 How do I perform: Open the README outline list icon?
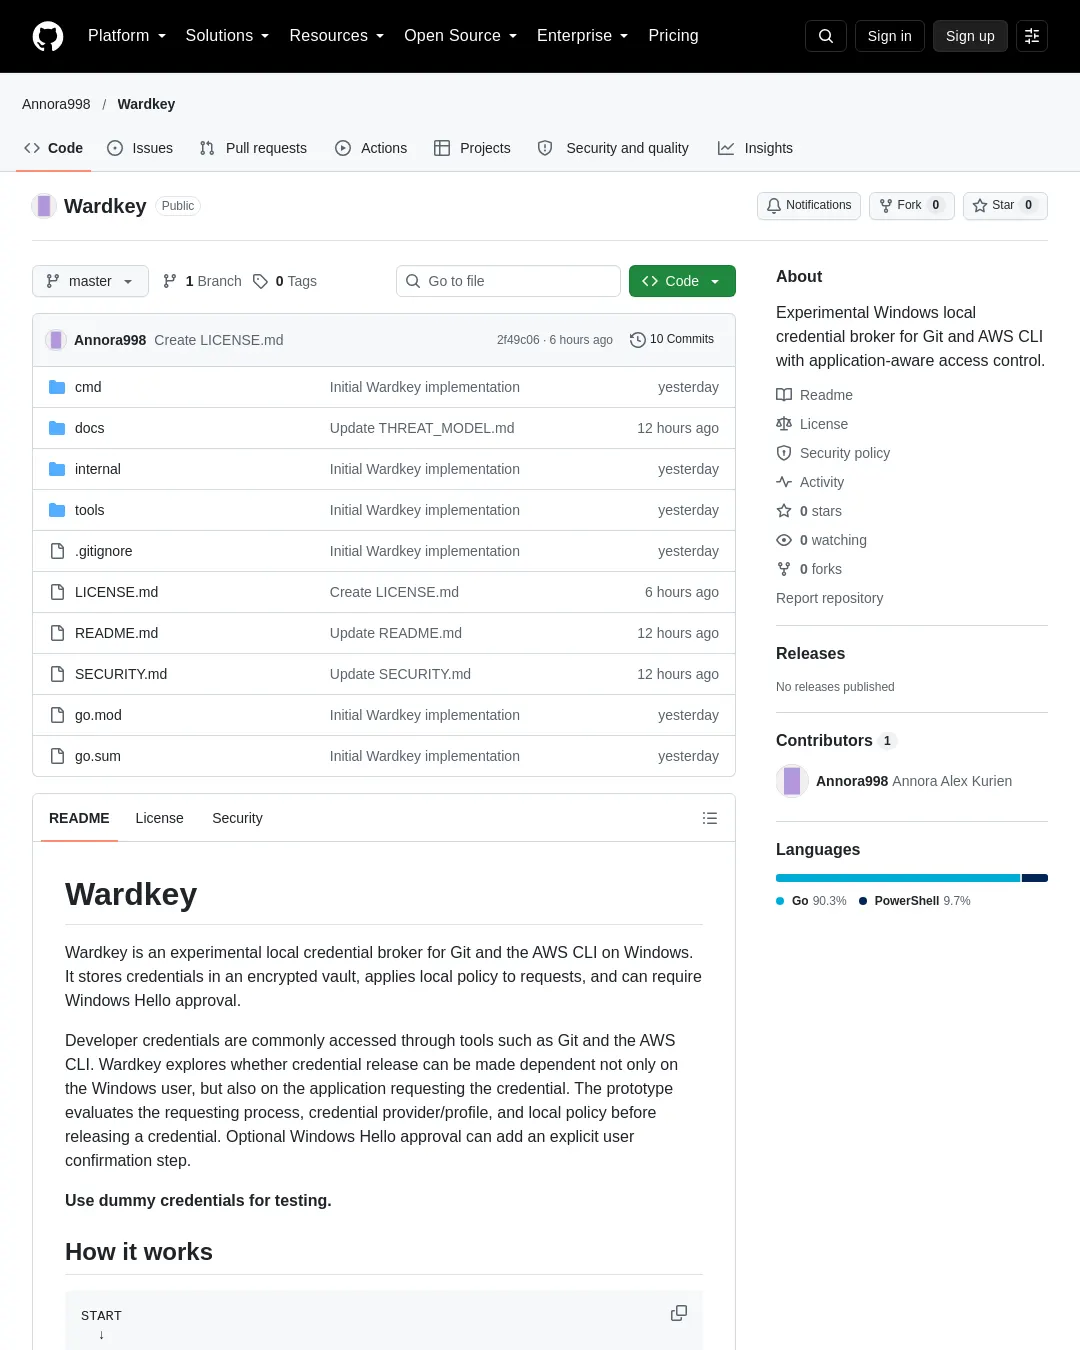point(710,818)
